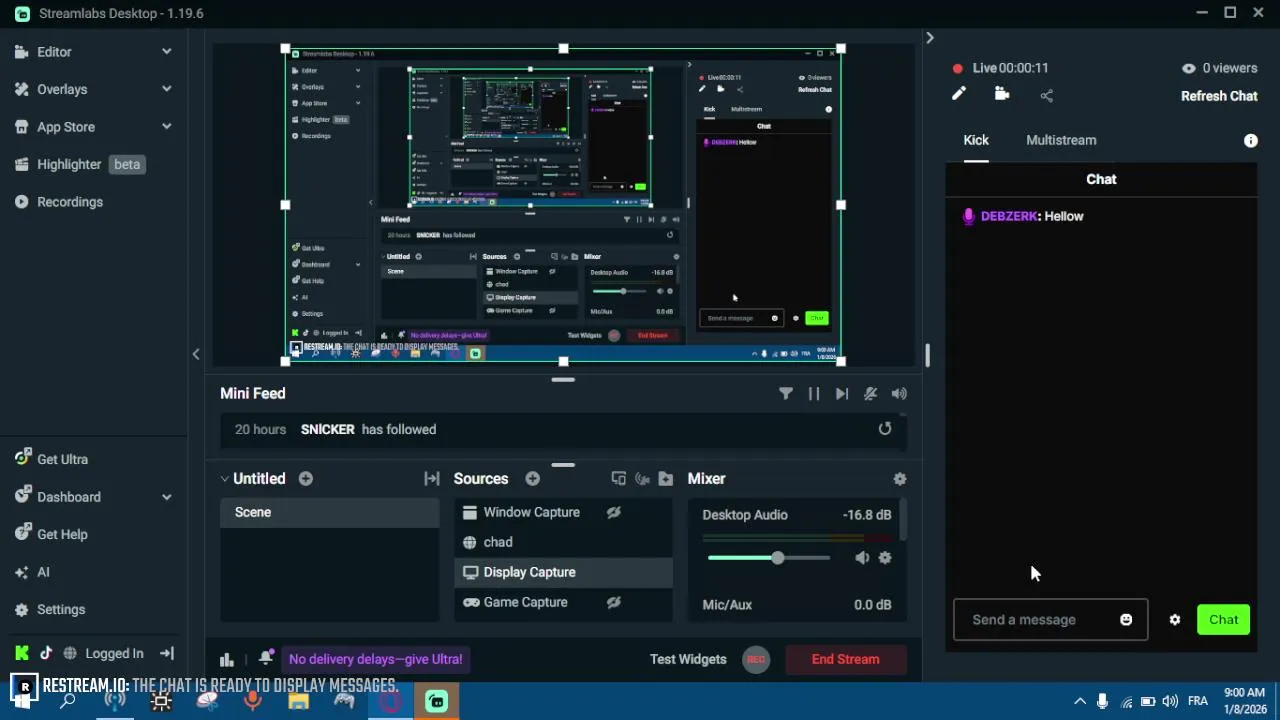Open the App Store sidebar item
The width and height of the screenshot is (1280, 720).
[x=66, y=127]
